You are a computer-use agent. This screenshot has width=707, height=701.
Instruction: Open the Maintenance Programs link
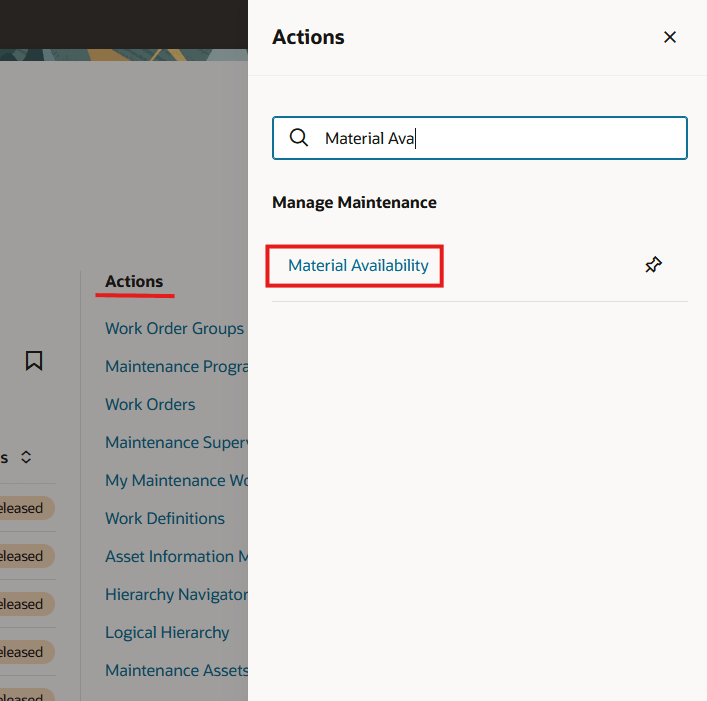[176, 367]
